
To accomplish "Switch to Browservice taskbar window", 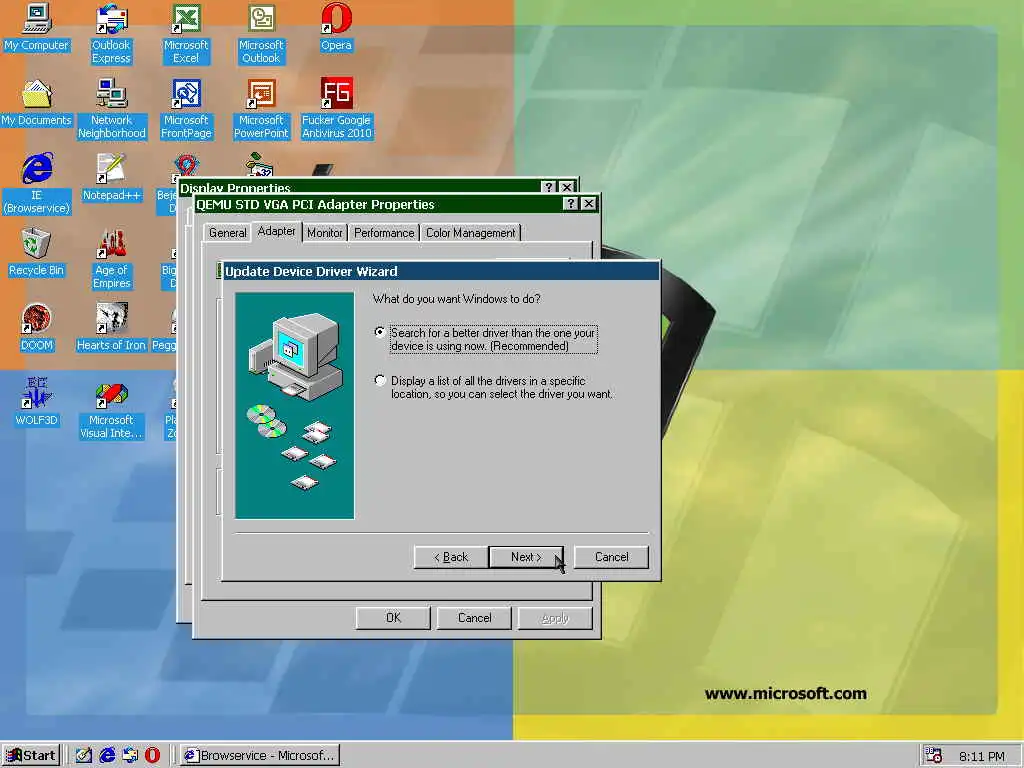I will 260,756.
